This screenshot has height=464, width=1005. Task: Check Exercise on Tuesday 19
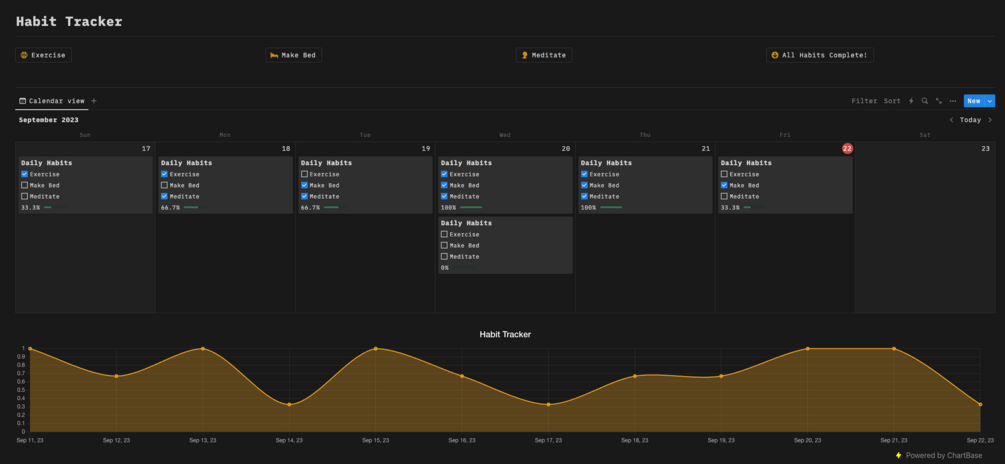(304, 174)
